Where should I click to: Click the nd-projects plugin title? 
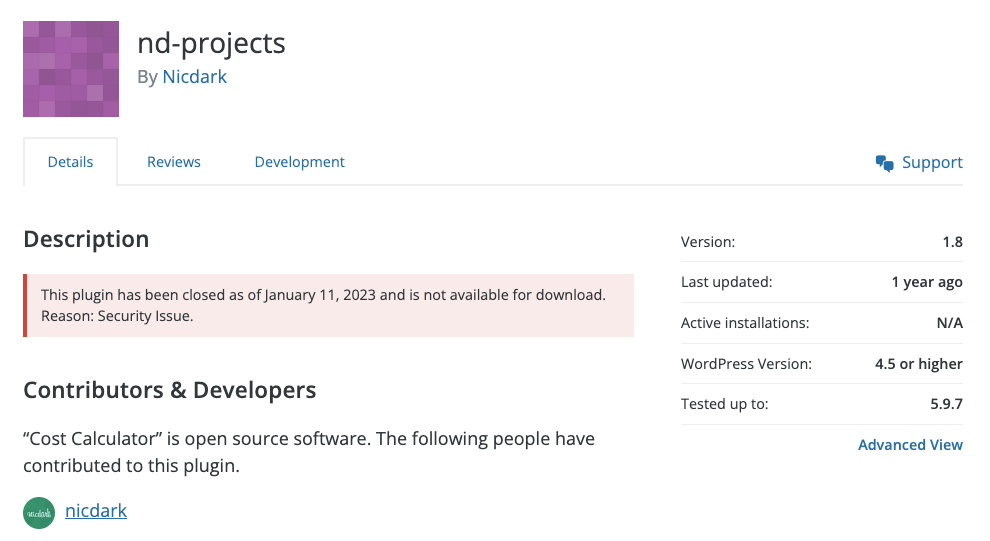[x=211, y=43]
